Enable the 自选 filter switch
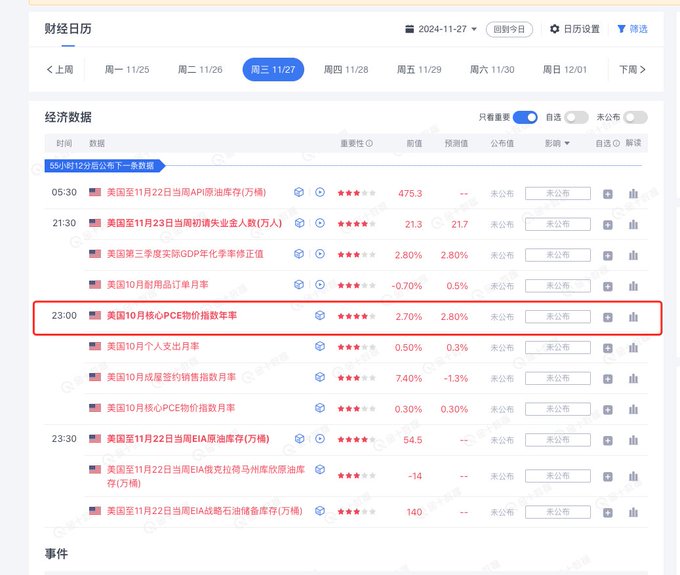The image size is (680, 575). (x=576, y=117)
